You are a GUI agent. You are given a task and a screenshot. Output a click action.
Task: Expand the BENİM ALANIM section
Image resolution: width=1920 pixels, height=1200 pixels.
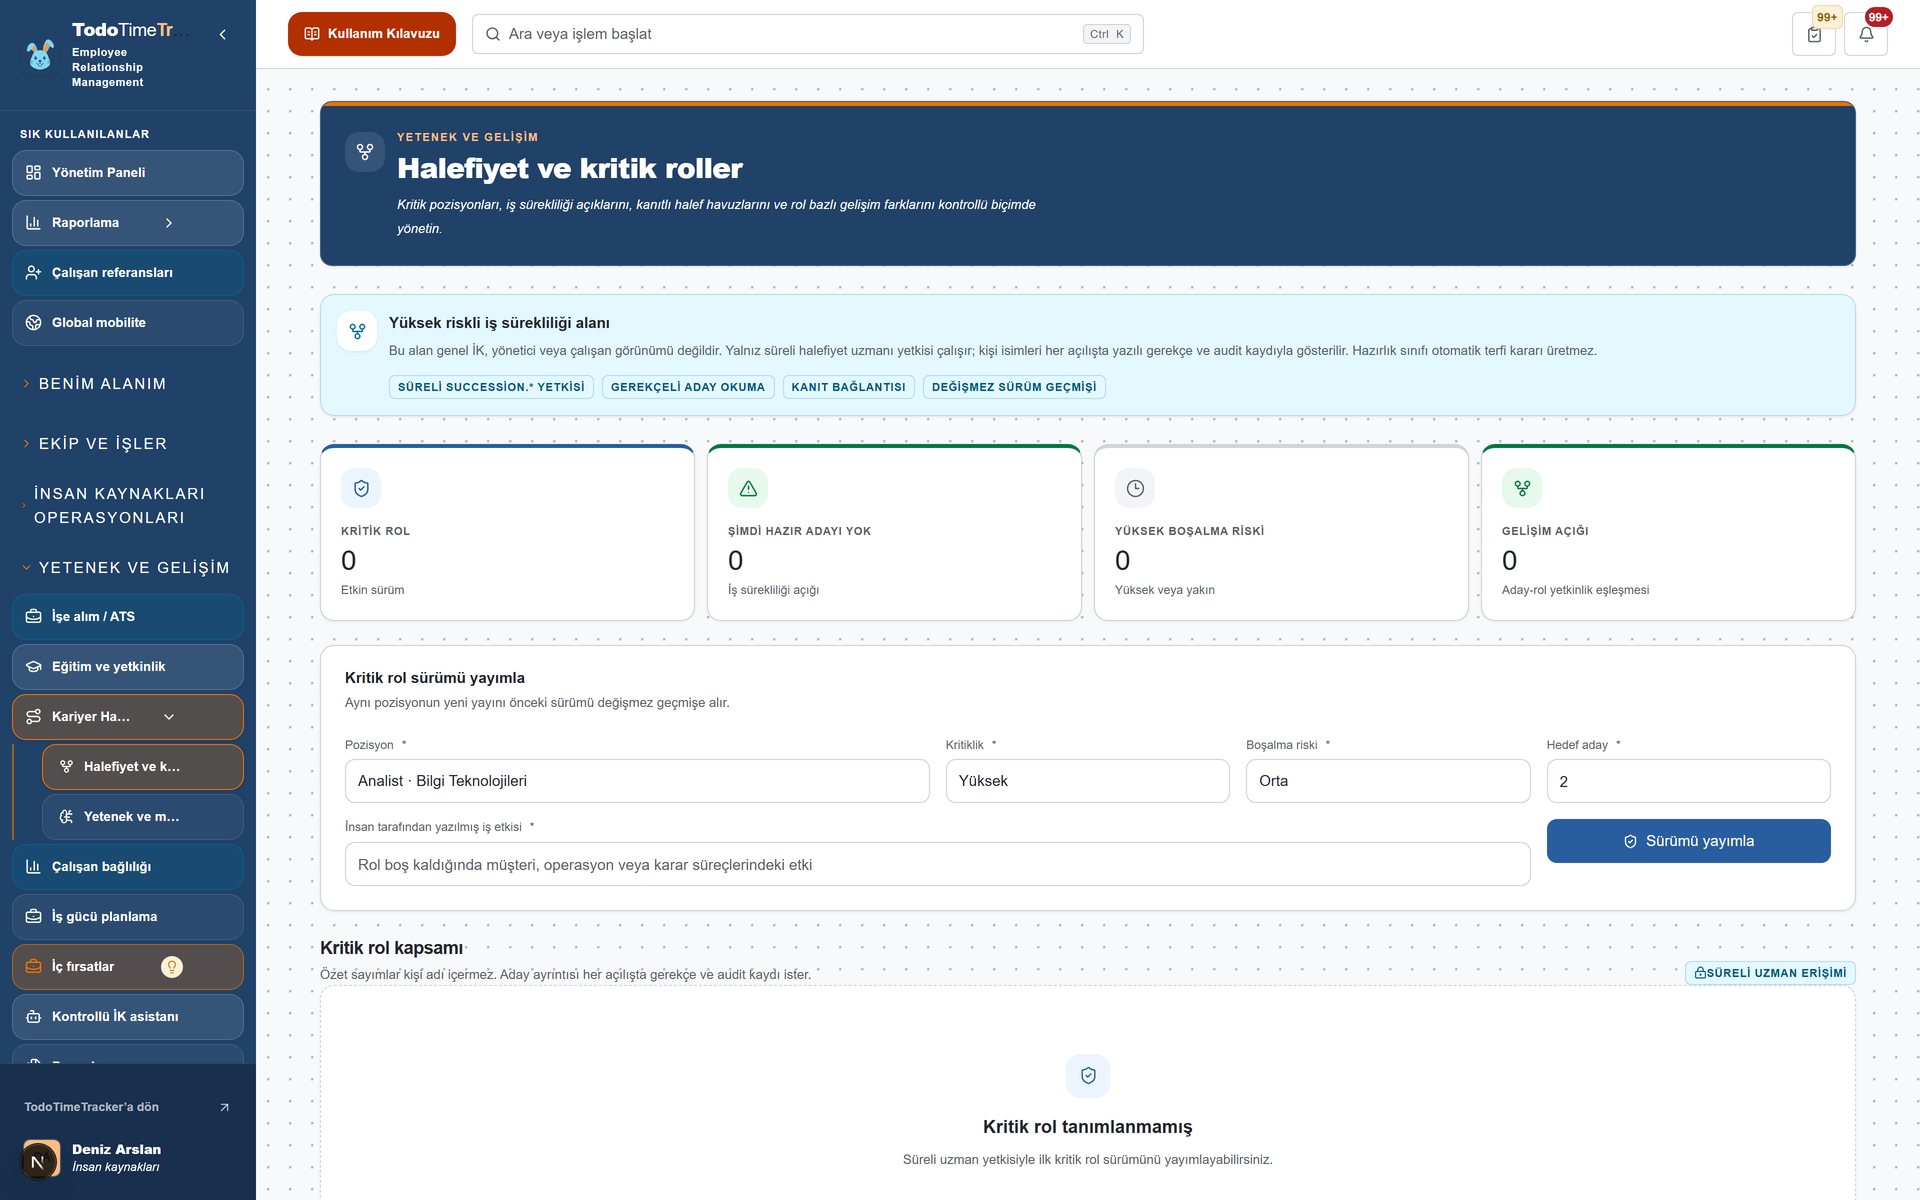tap(100, 384)
